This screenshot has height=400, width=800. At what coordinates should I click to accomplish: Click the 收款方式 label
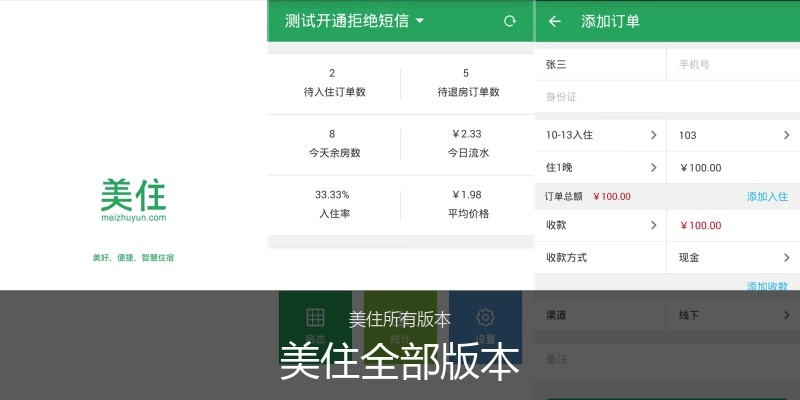point(566,258)
